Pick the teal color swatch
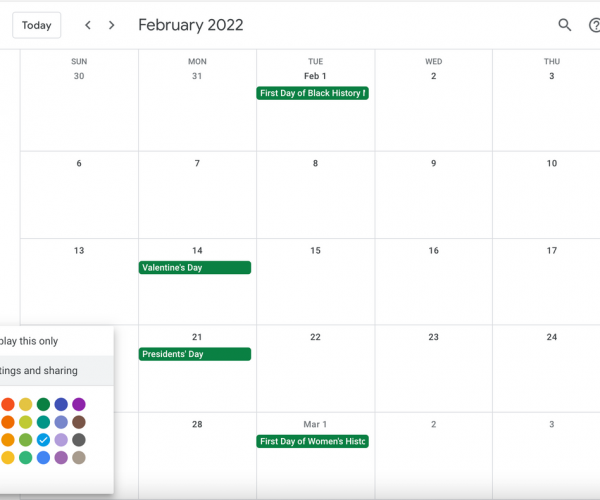This screenshot has width=600, height=500. pos(43,422)
